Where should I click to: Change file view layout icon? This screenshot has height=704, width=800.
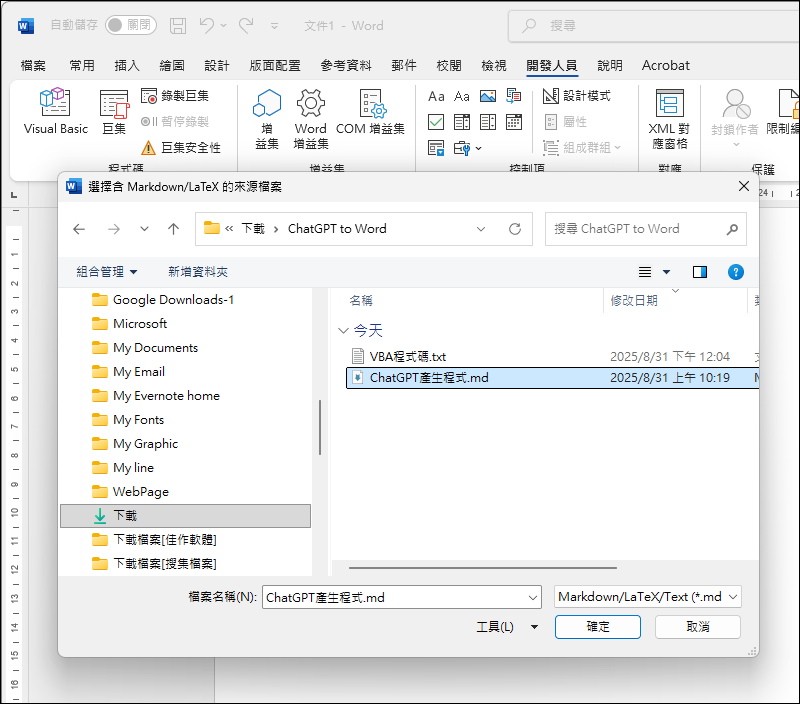coord(645,272)
